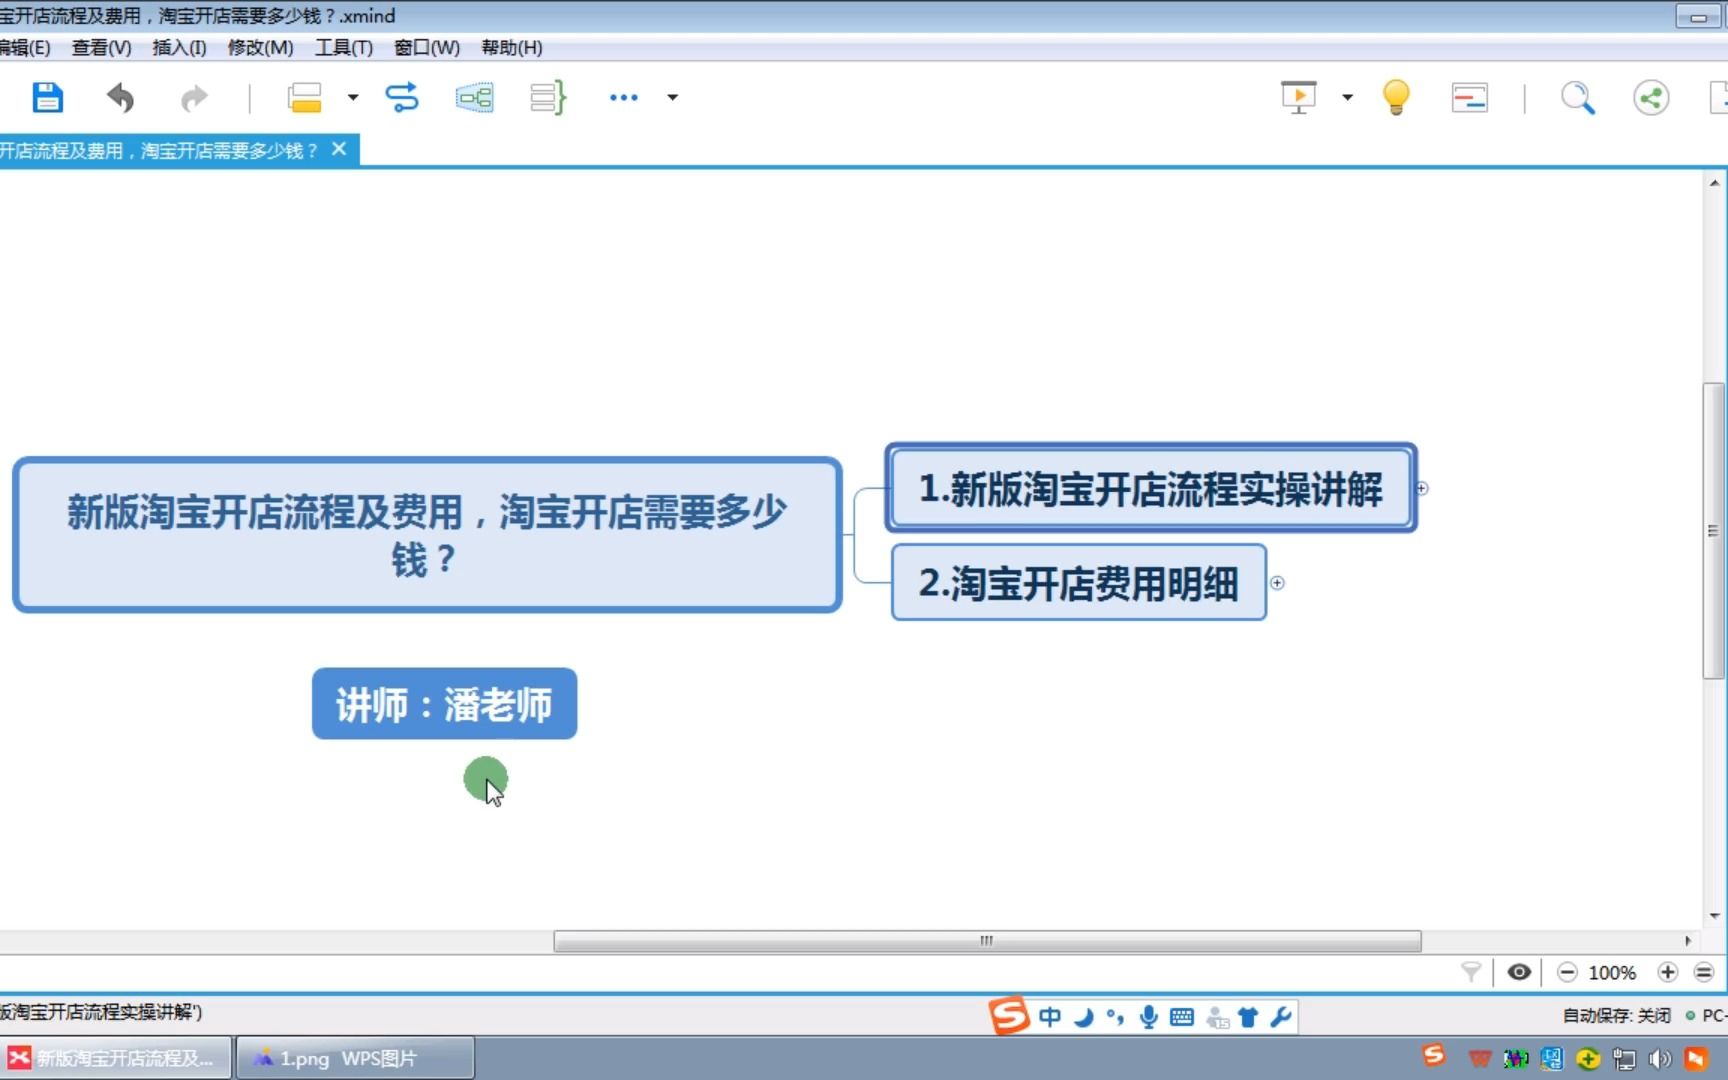Open the 帮助(H) menu
1728x1080 pixels.
point(511,47)
